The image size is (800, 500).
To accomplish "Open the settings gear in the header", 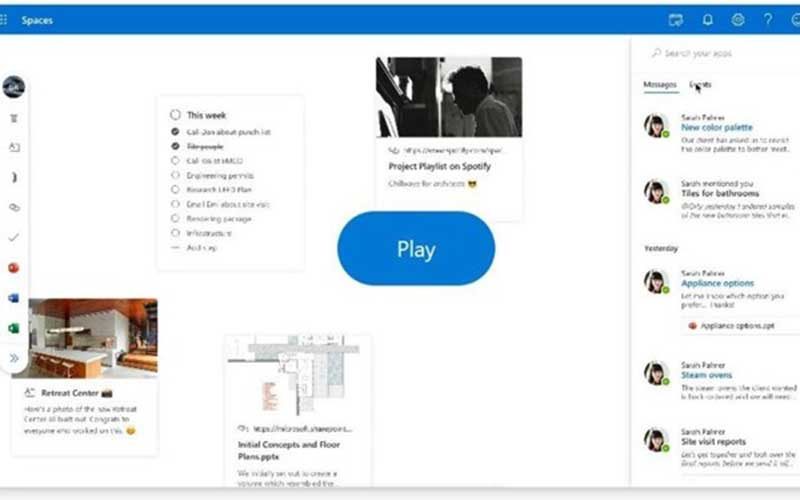I will click(x=738, y=20).
